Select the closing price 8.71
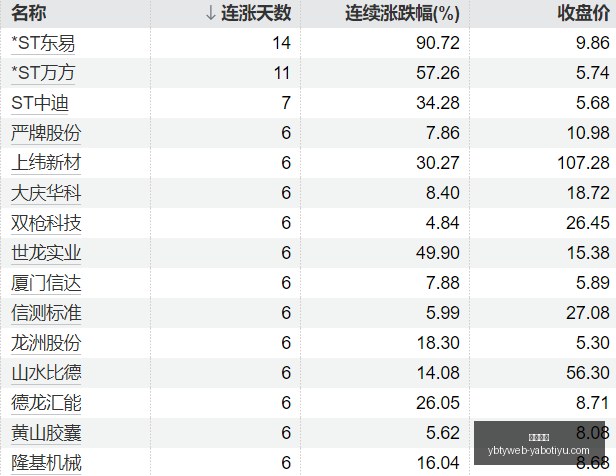 click(x=593, y=403)
